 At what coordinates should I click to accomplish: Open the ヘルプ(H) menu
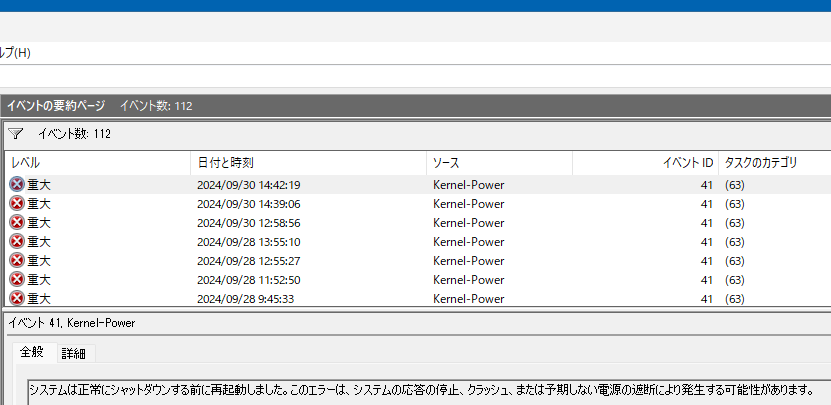(x=15, y=53)
